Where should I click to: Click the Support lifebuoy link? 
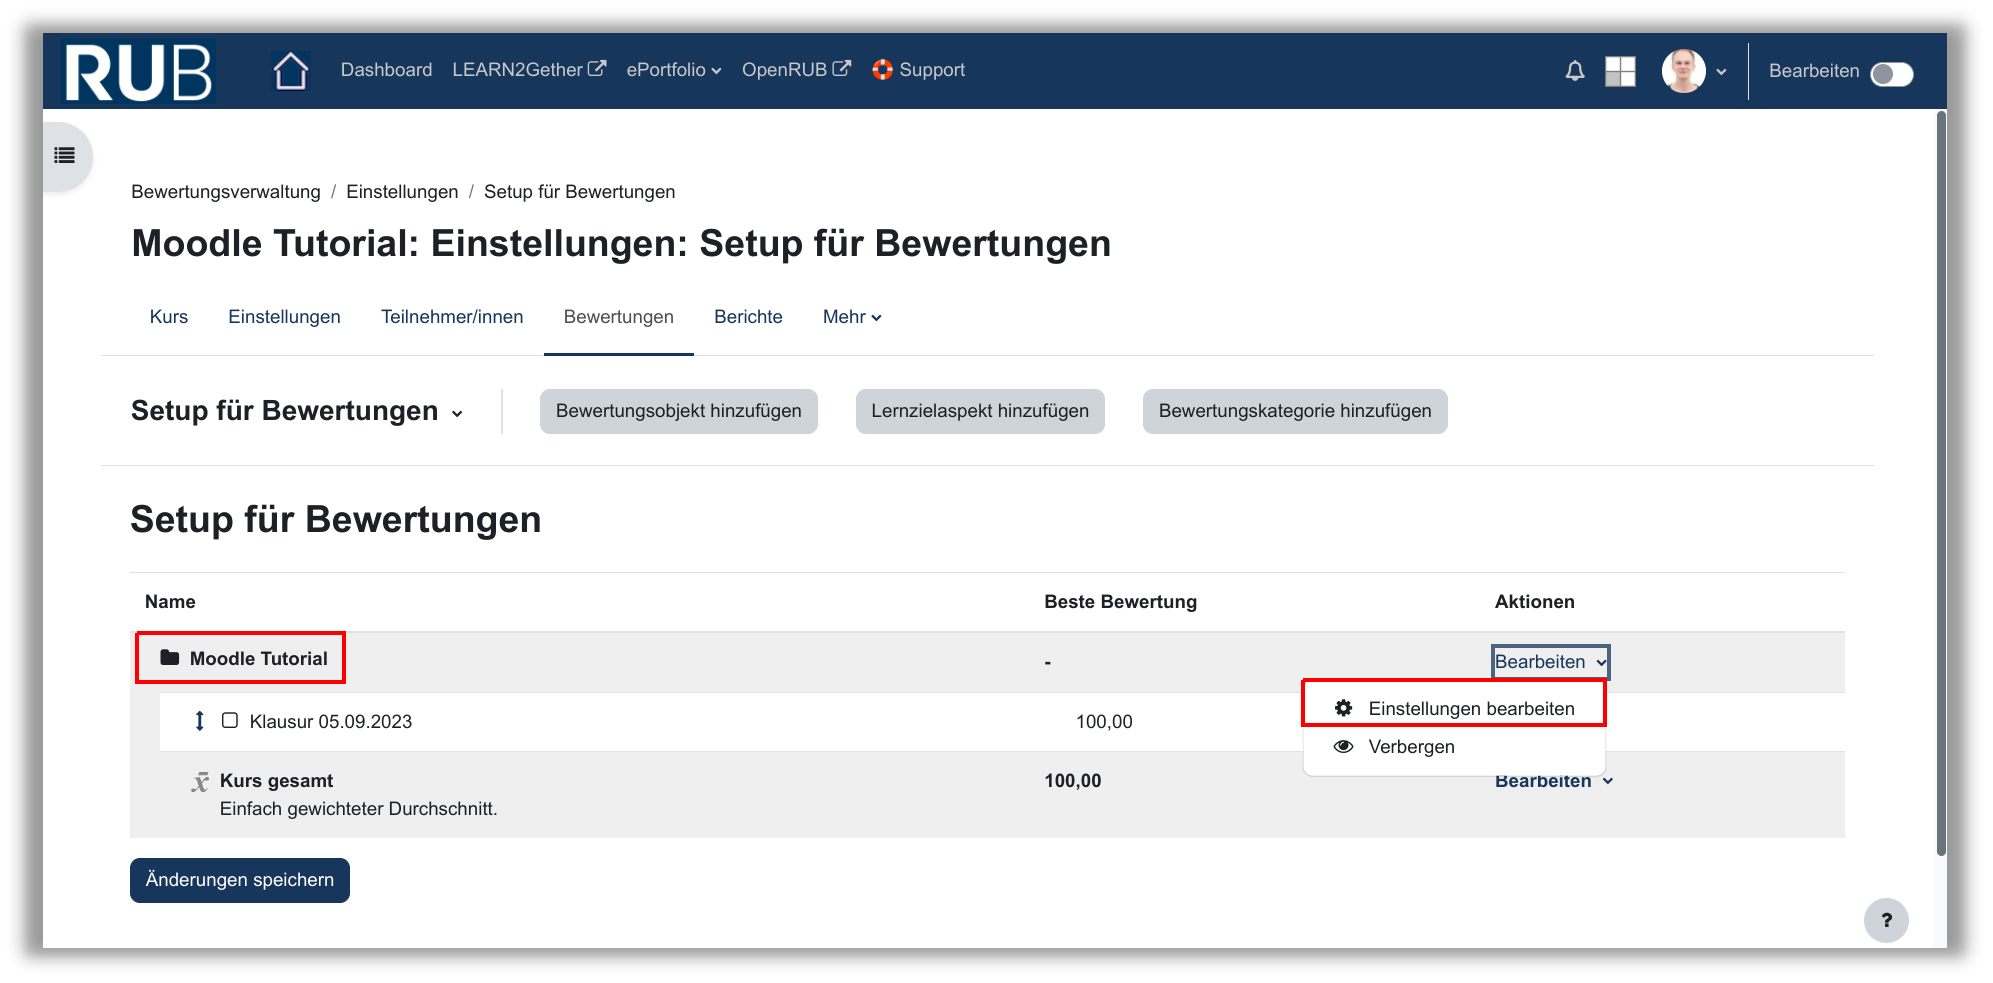[x=918, y=70]
